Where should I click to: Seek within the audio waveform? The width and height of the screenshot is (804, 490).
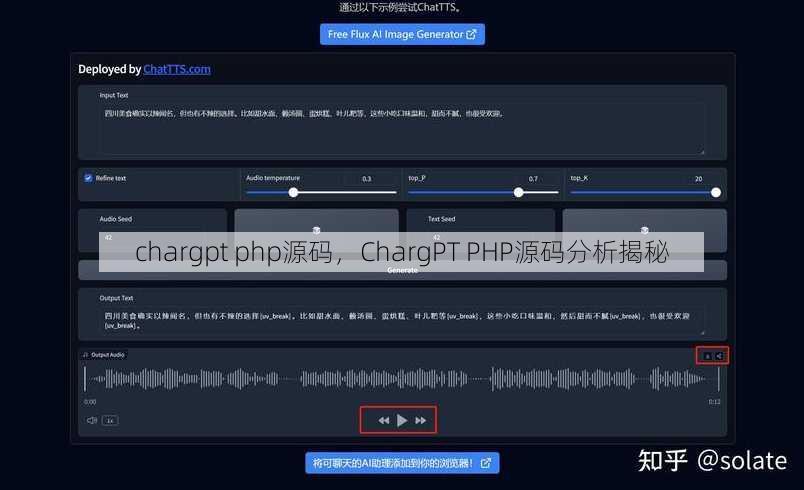(402, 379)
